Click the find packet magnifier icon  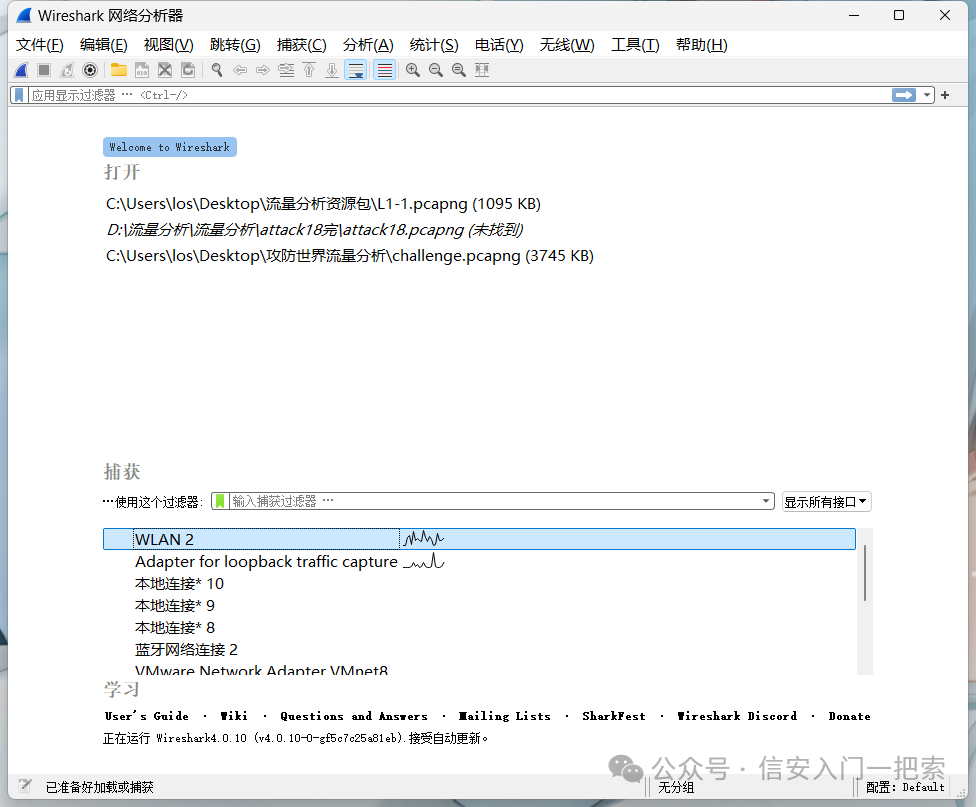[x=217, y=70]
